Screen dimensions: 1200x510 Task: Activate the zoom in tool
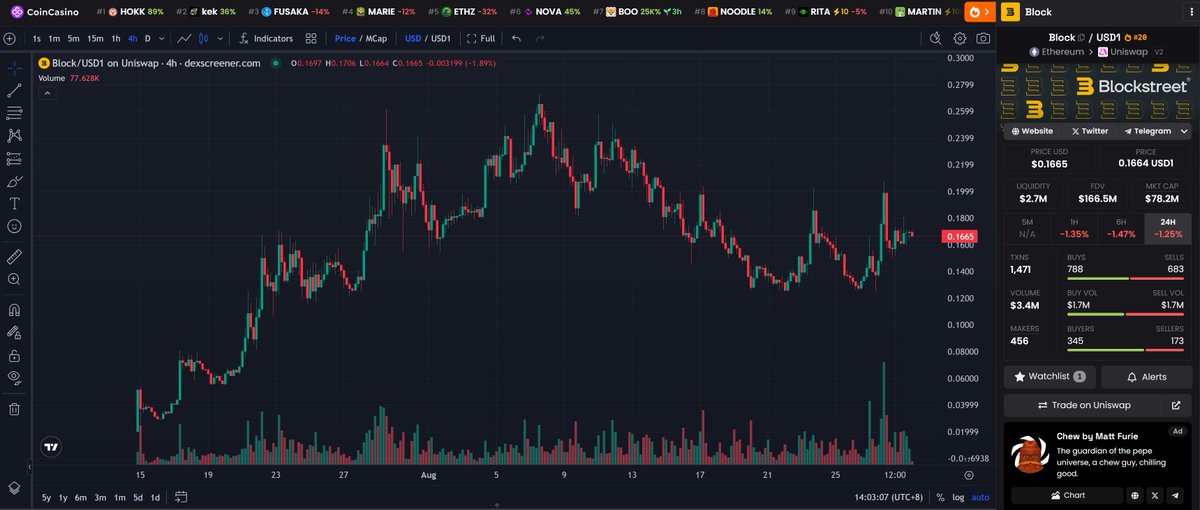tap(15, 280)
